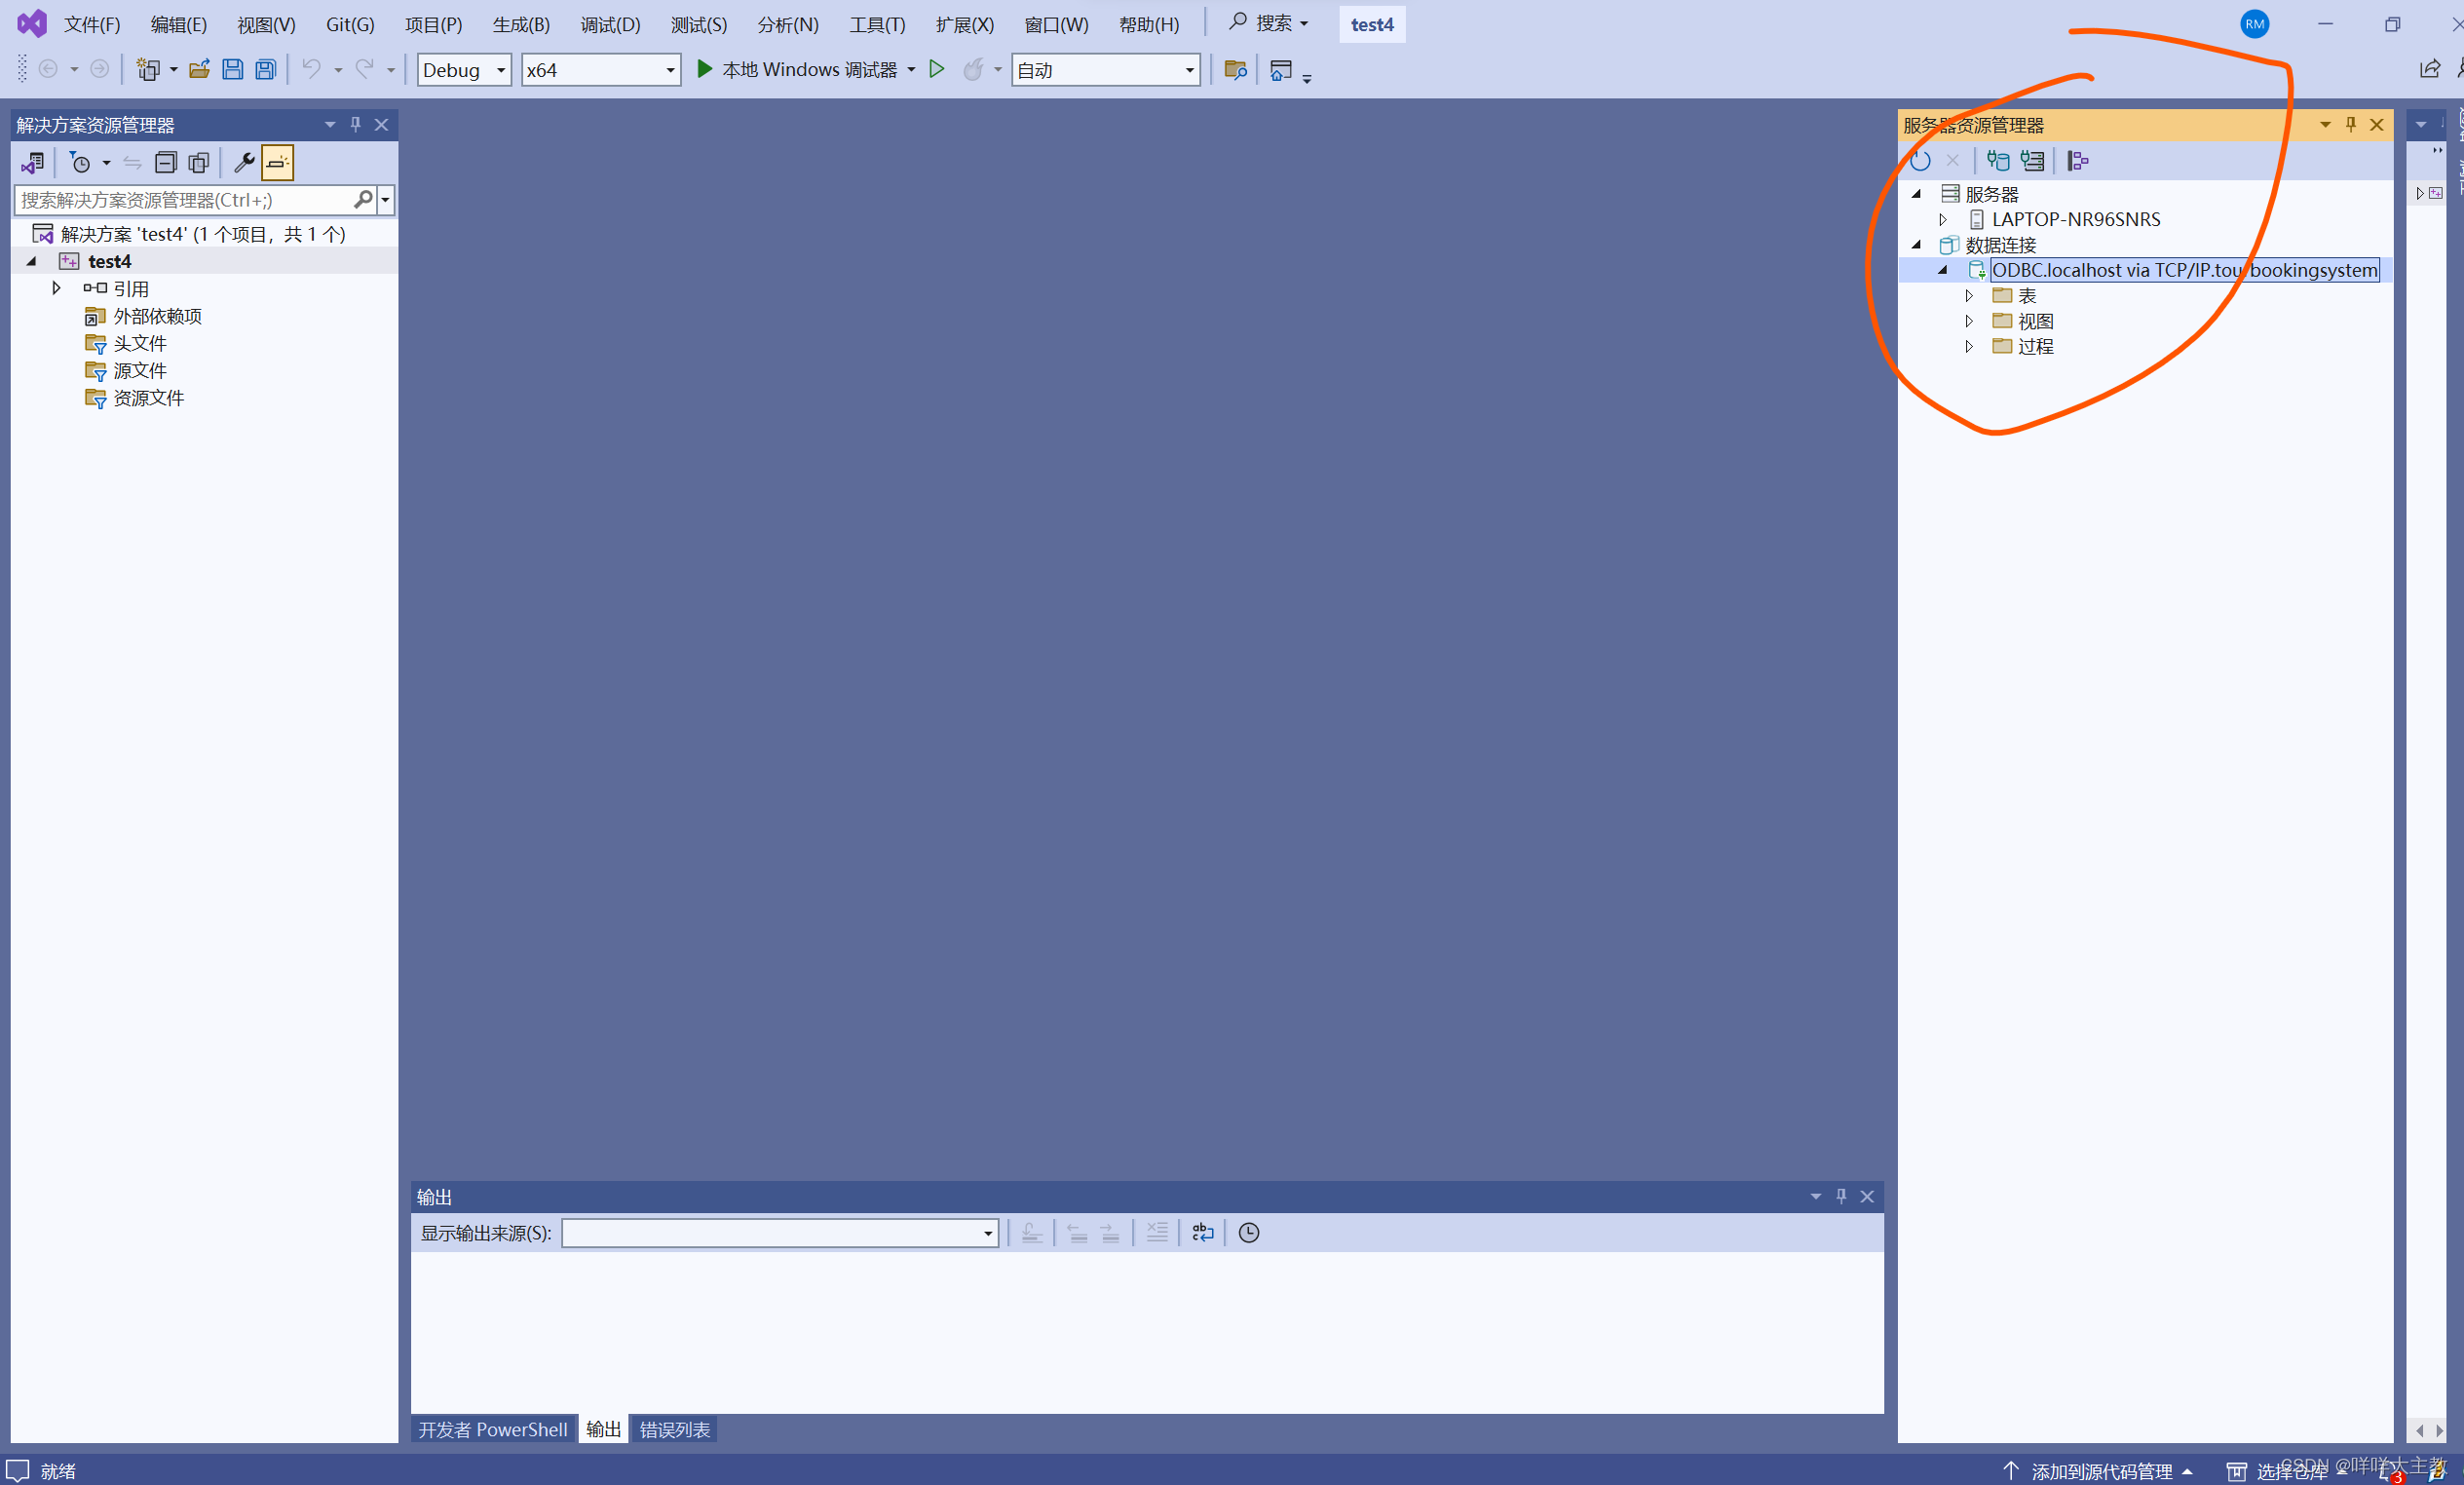Click the Collapse All icon in Solution Explorer
The width and height of the screenshot is (2464, 1485).
pos(166,162)
